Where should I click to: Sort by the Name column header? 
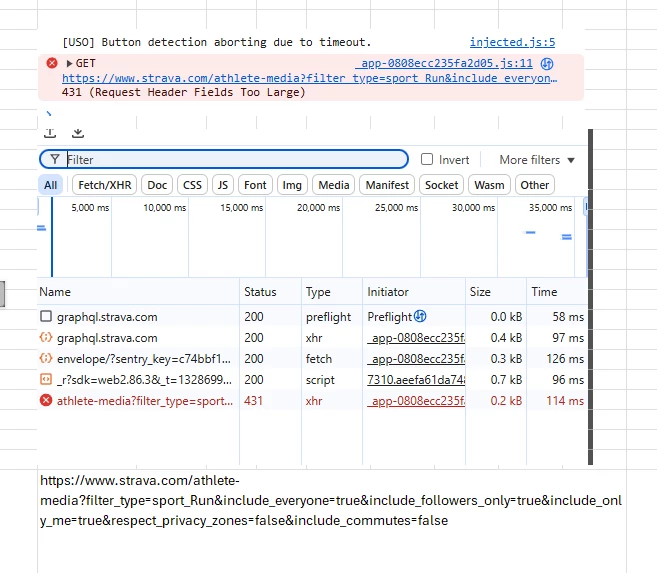click(x=138, y=292)
